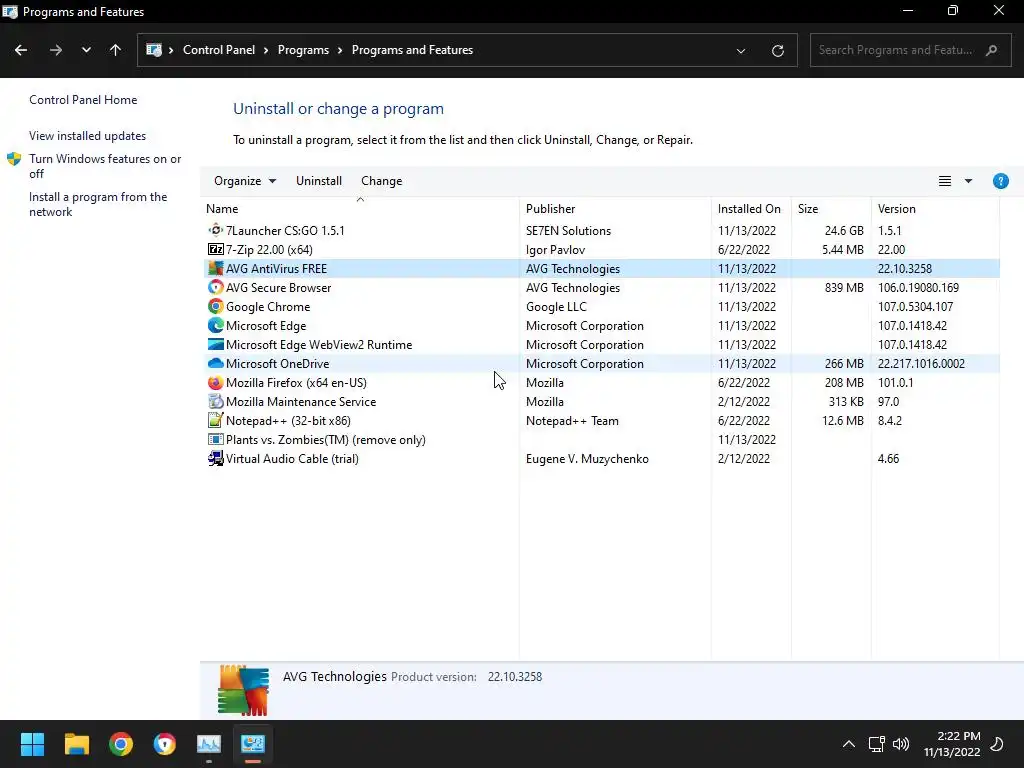This screenshot has height=768, width=1024.
Task: Click the network icon in system tray
Action: coord(876,744)
